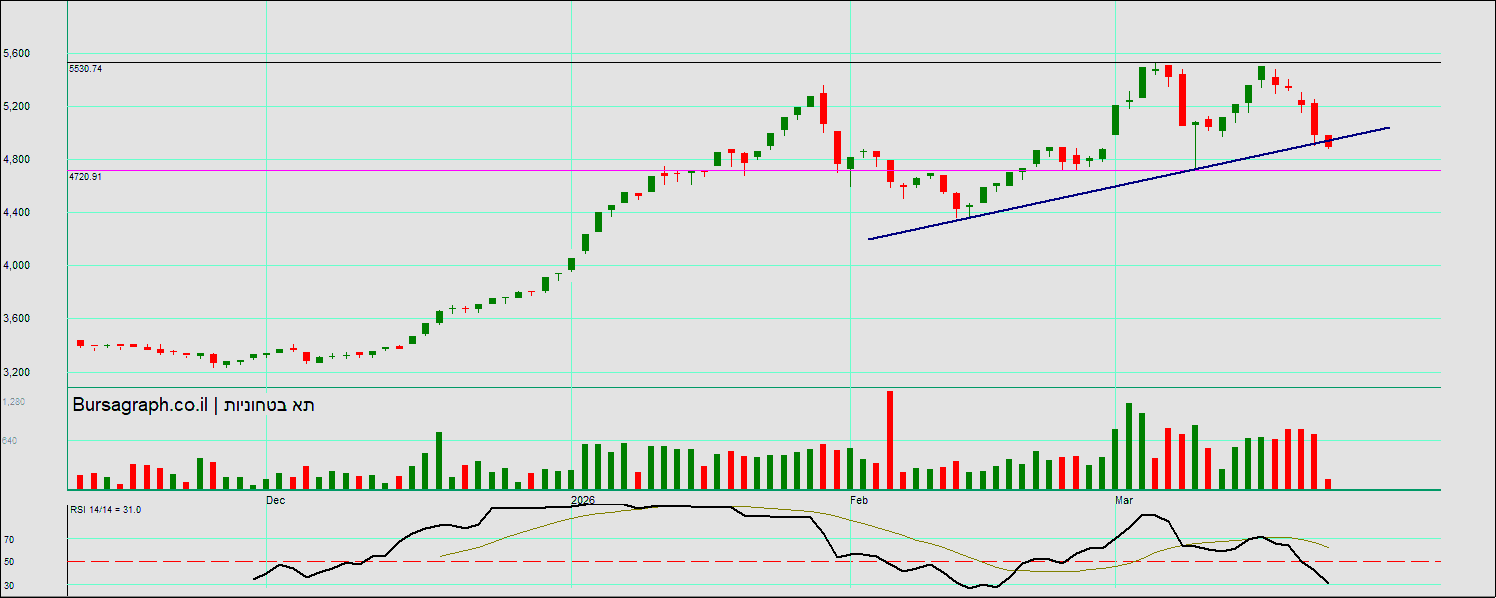Select the blue ascending trendline
The width and height of the screenshot is (1496, 598).
click(1129, 183)
